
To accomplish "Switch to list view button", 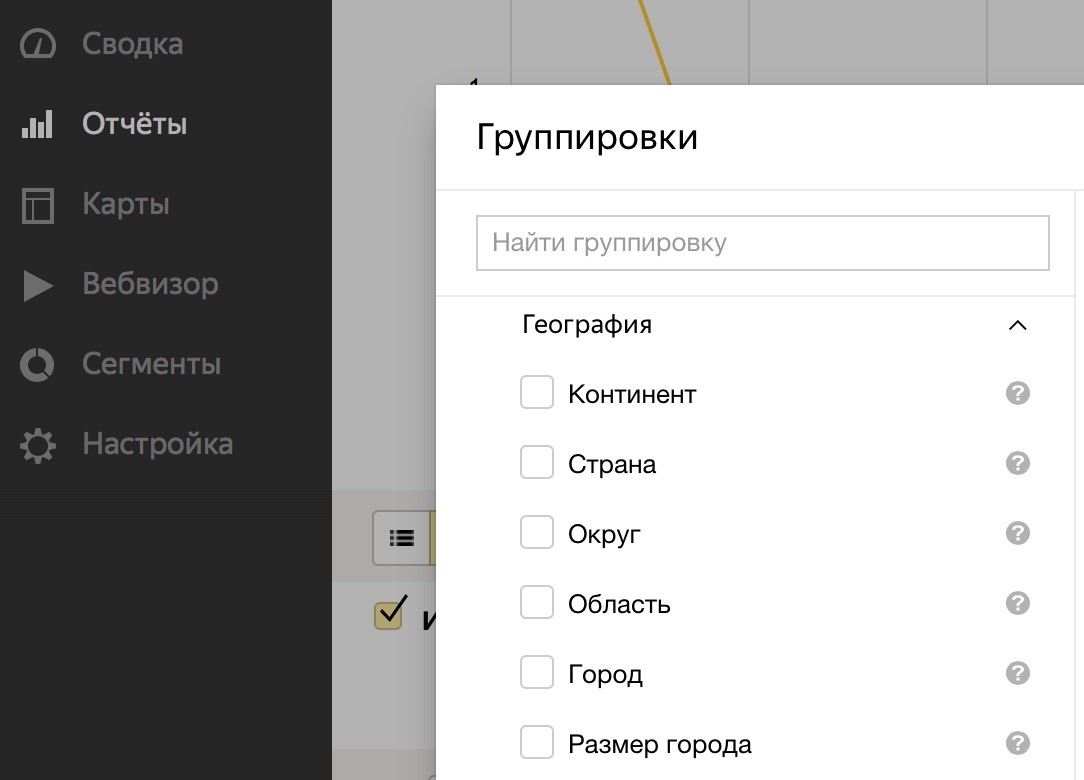I will coord(402,538).
